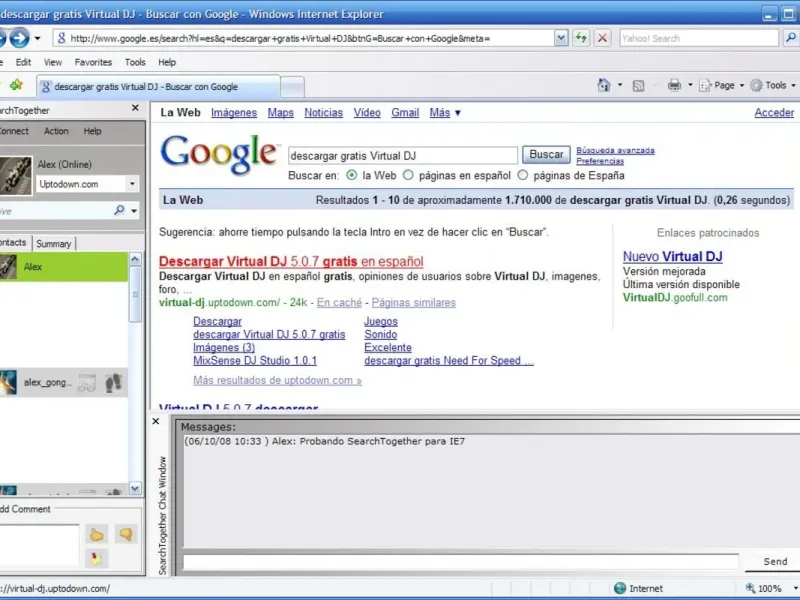Click the Add Comment text box
The width and height of the screenshot is (800, 600).
(x=39, y=545)
